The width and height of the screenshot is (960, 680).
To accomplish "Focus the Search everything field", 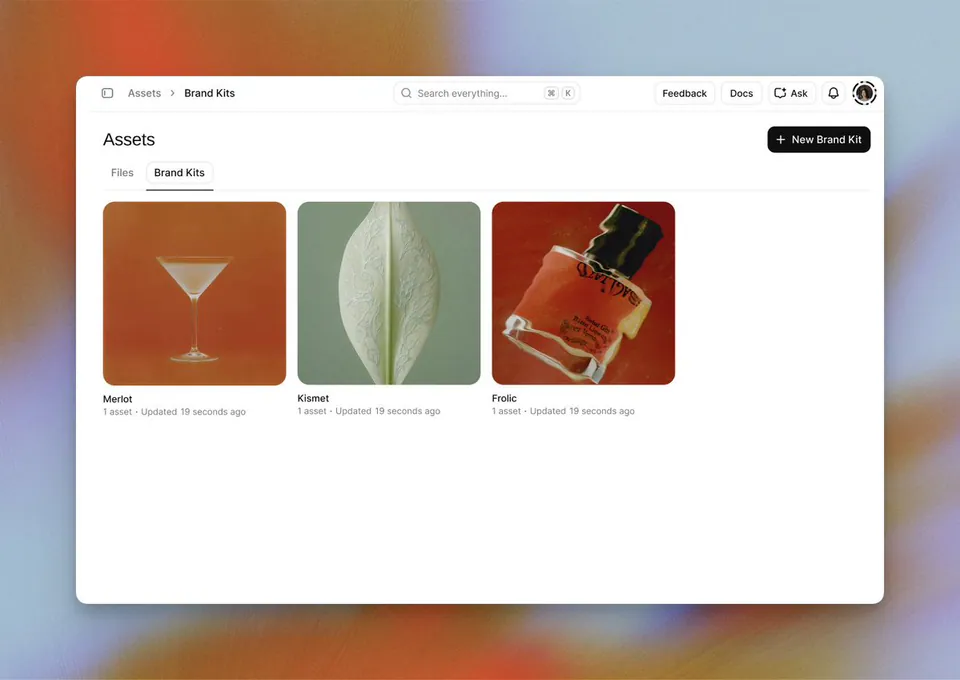I will (x=487, y=93).
